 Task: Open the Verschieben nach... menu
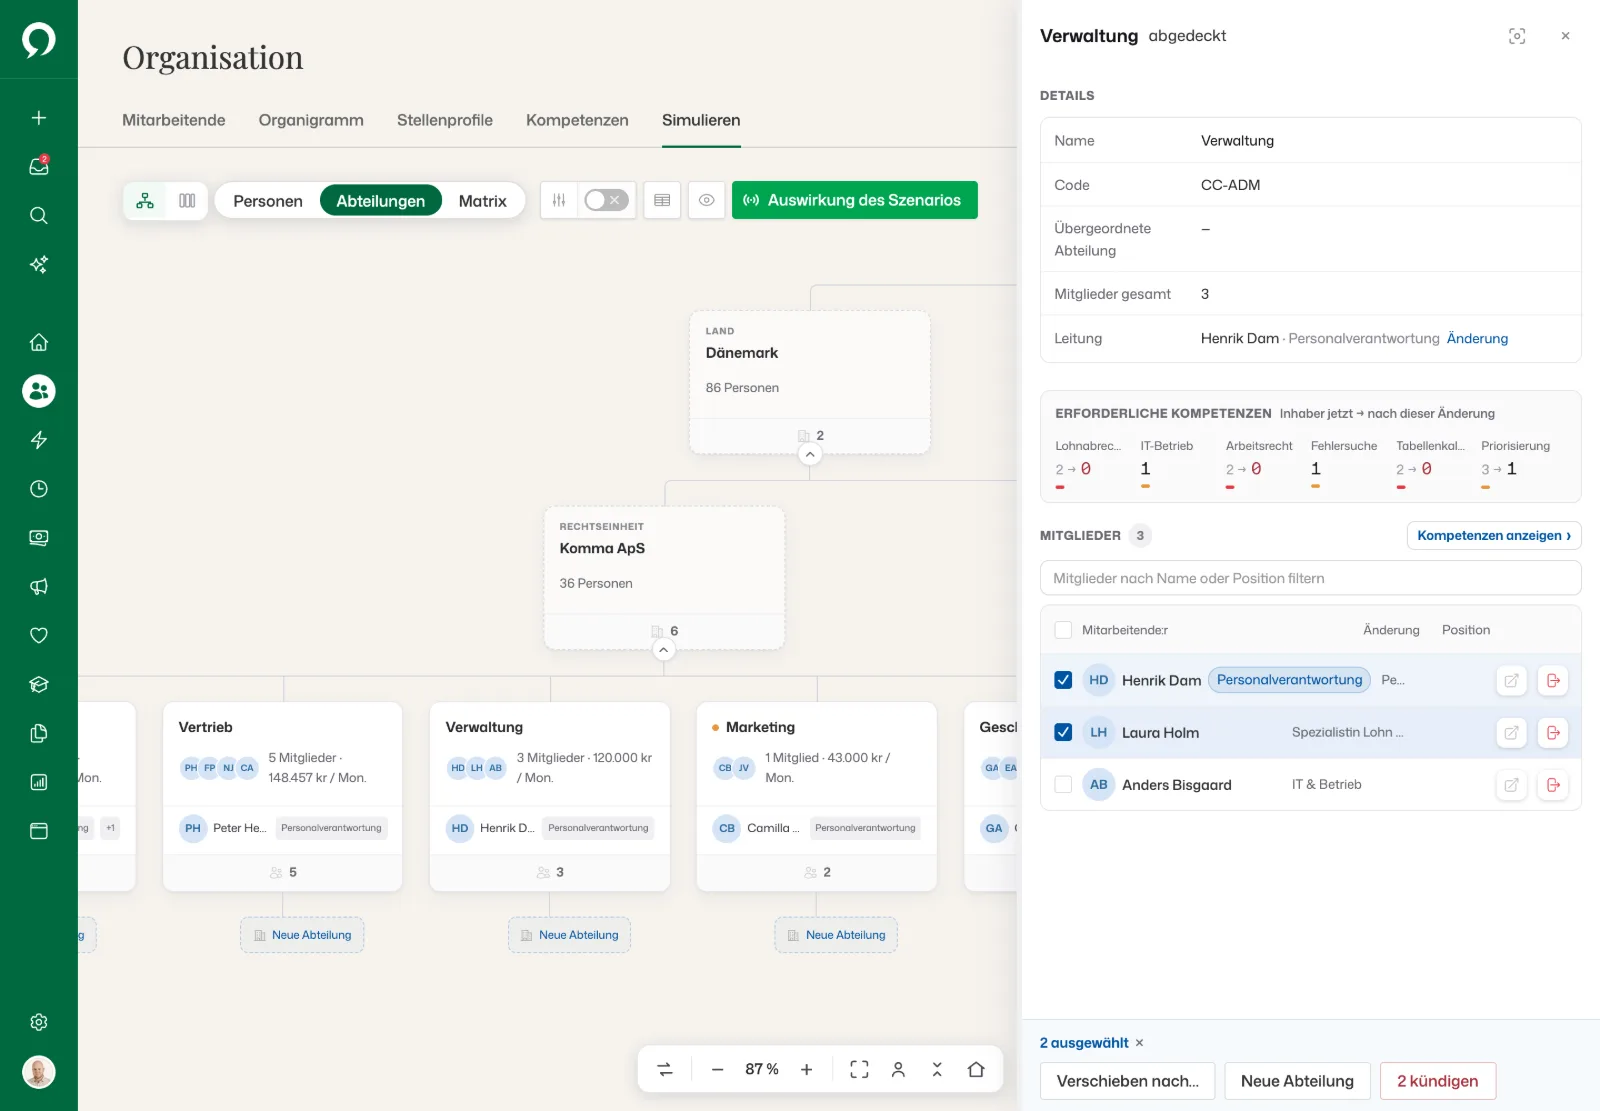pos(1127,1081)
